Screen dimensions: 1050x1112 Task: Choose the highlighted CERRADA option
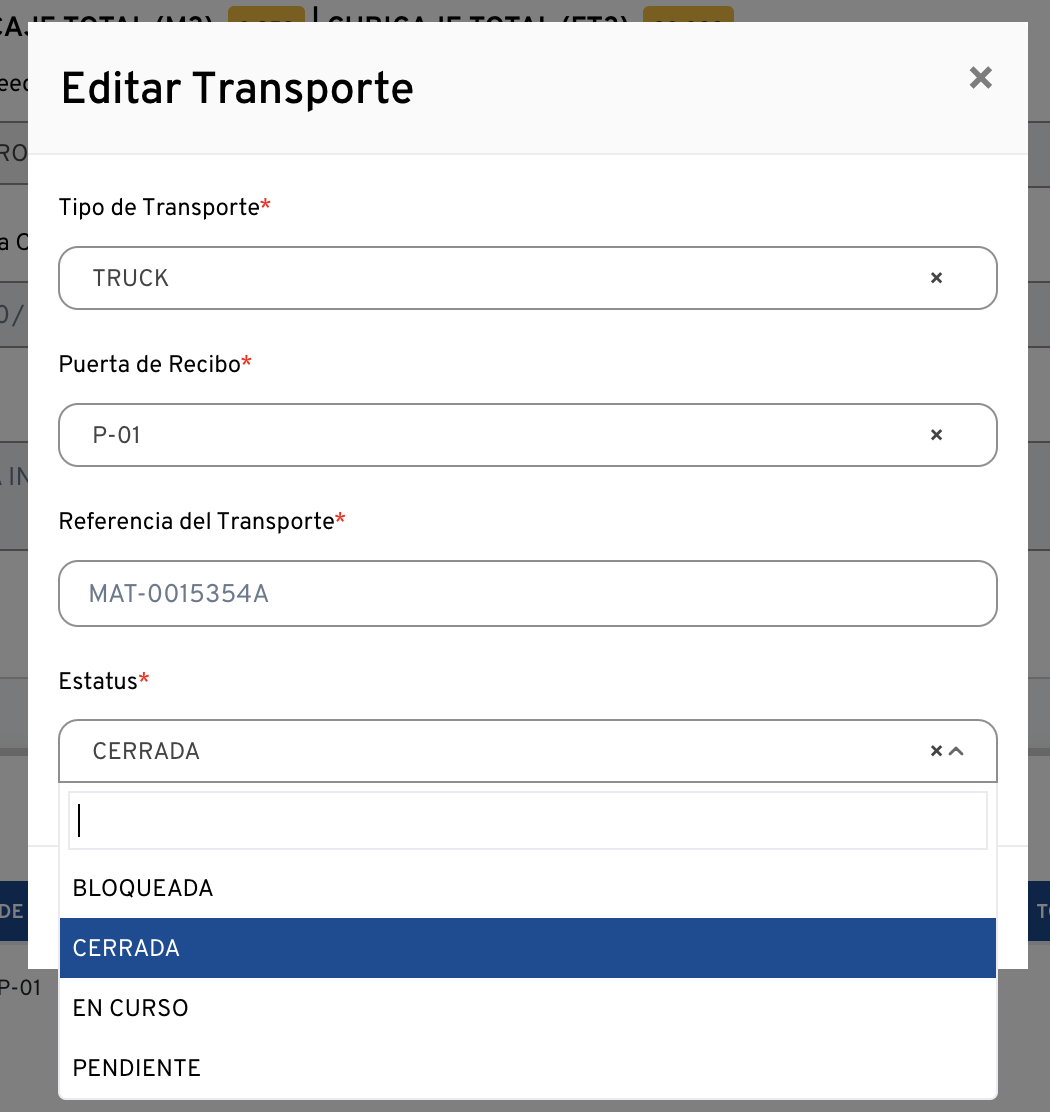tap(127, 948)
